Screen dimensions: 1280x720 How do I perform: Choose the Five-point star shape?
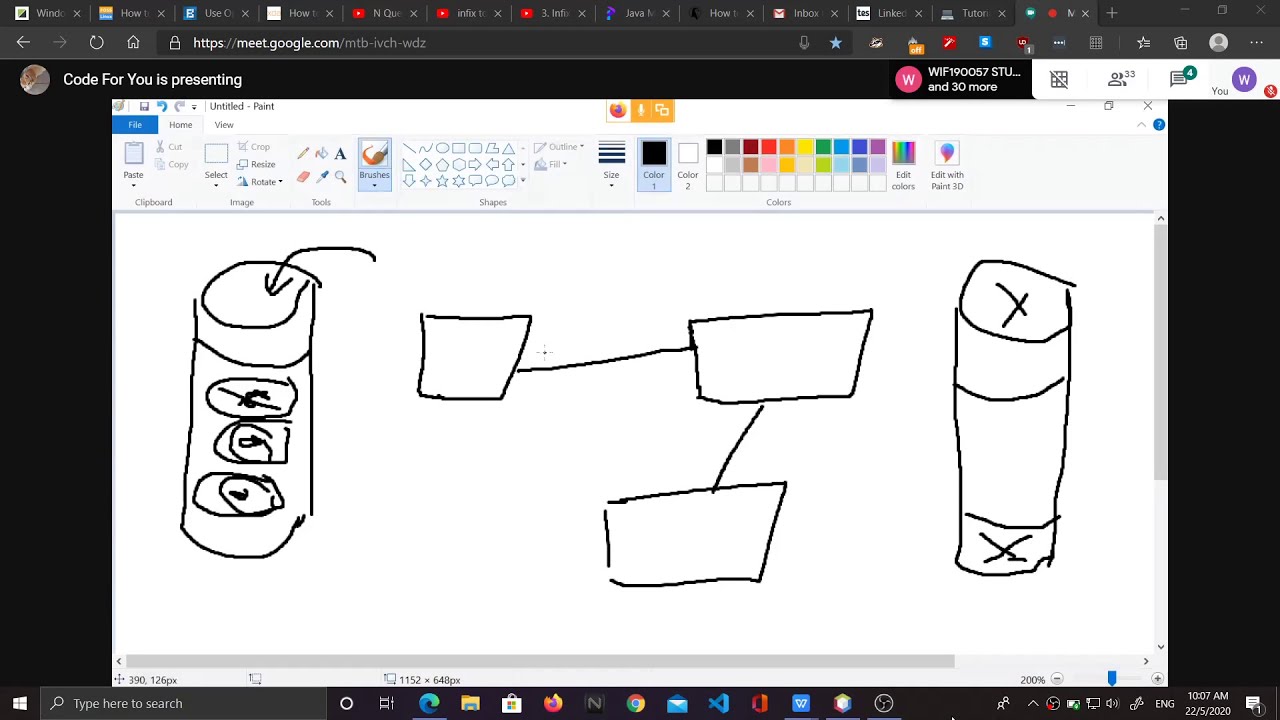pyautogui.click(x=442, y=181)
